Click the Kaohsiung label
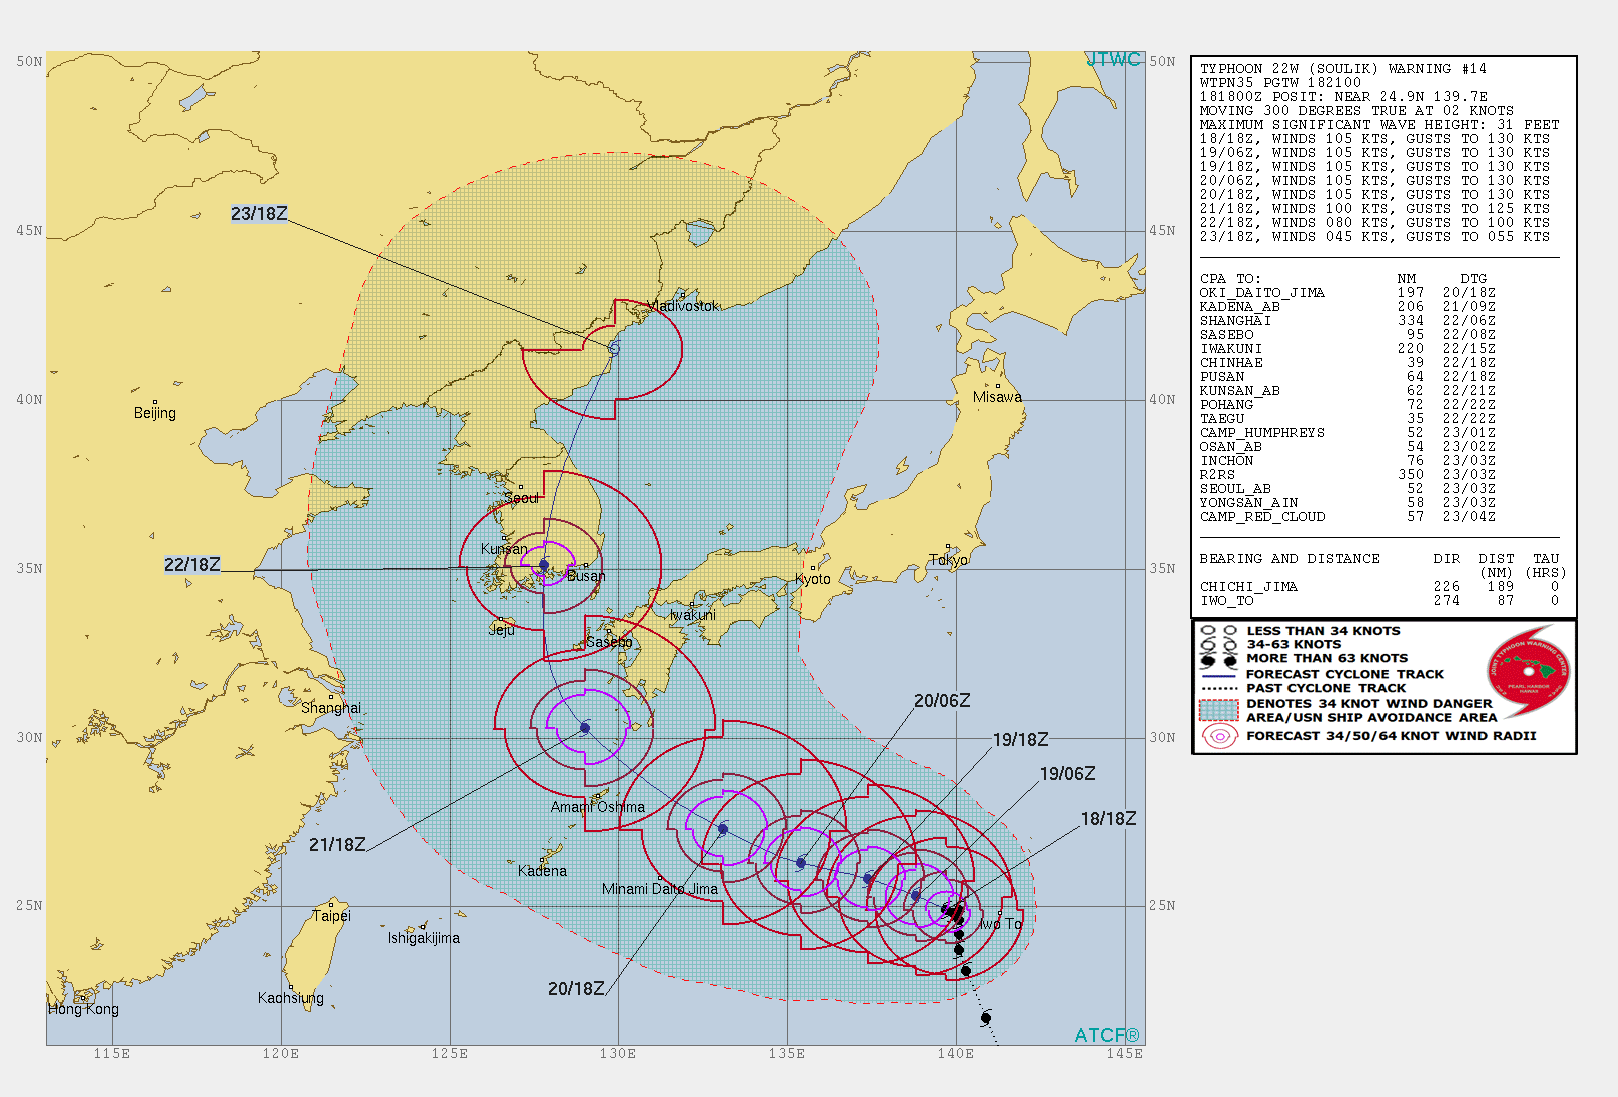This screenshot has height=1097, width=1618. 291,998
